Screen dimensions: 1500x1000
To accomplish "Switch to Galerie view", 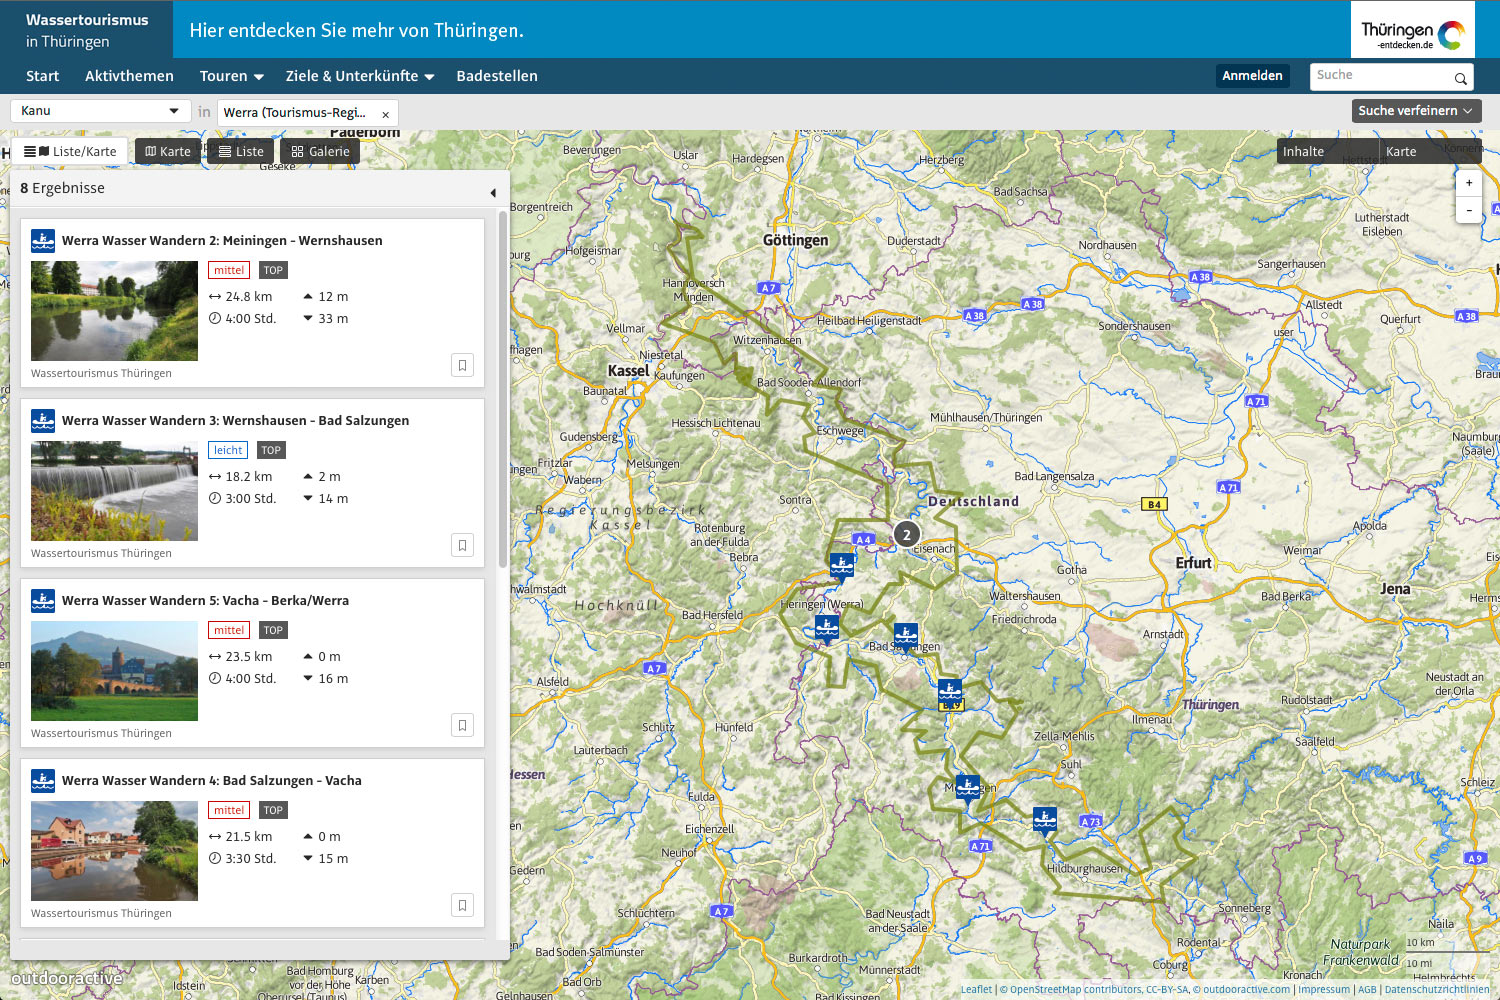I will 320,152.
